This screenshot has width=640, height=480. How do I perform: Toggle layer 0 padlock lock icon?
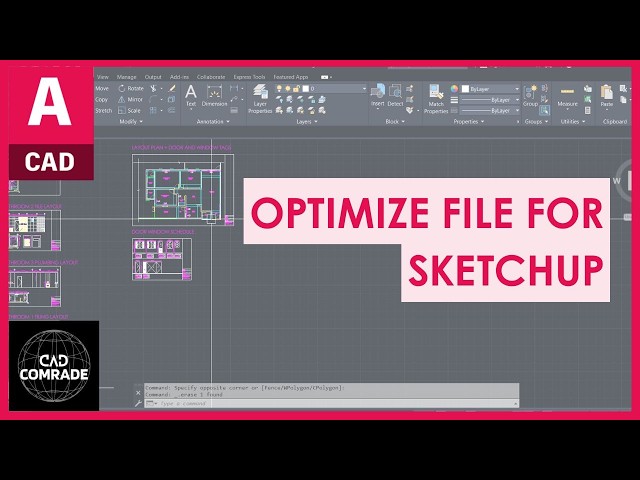[x=296, y=89]
